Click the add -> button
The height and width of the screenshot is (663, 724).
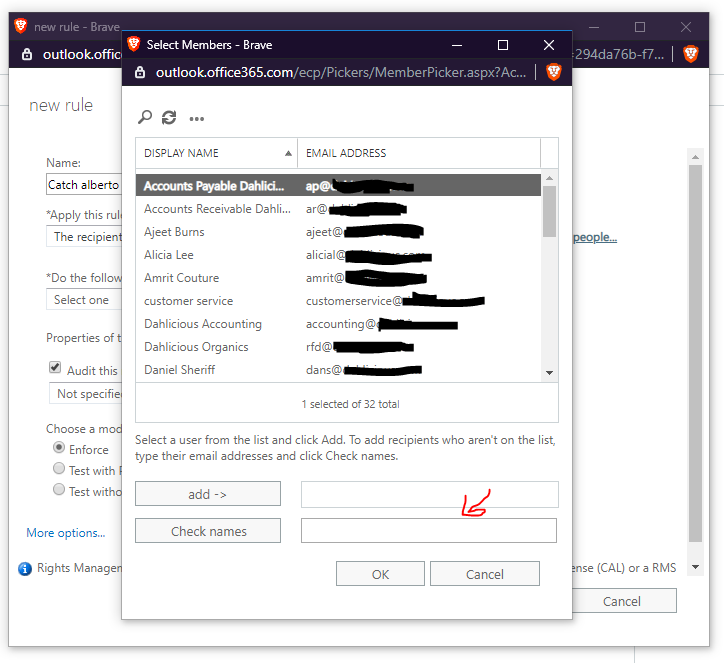tap(208, 494)
